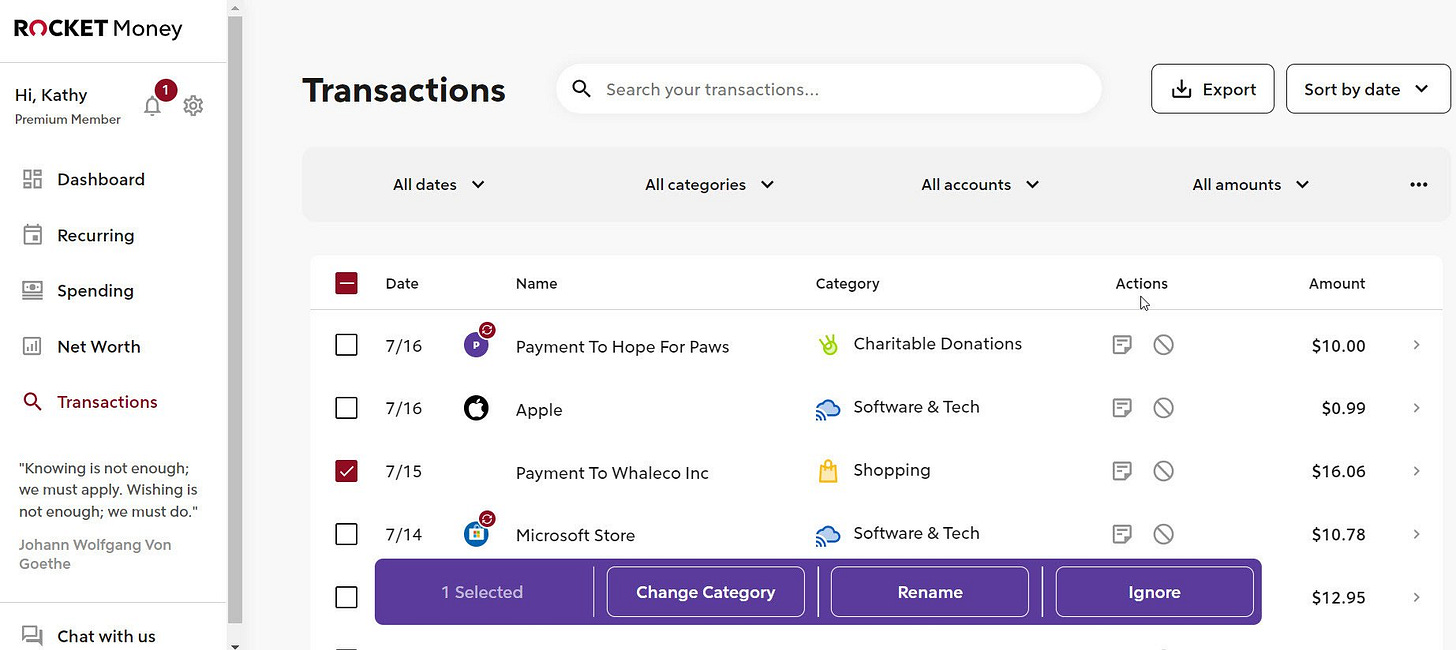Viewport: 1456px width, 650px height.
Task: Click the Microsoft Store merchant icon
Action: tap(477, 533)
